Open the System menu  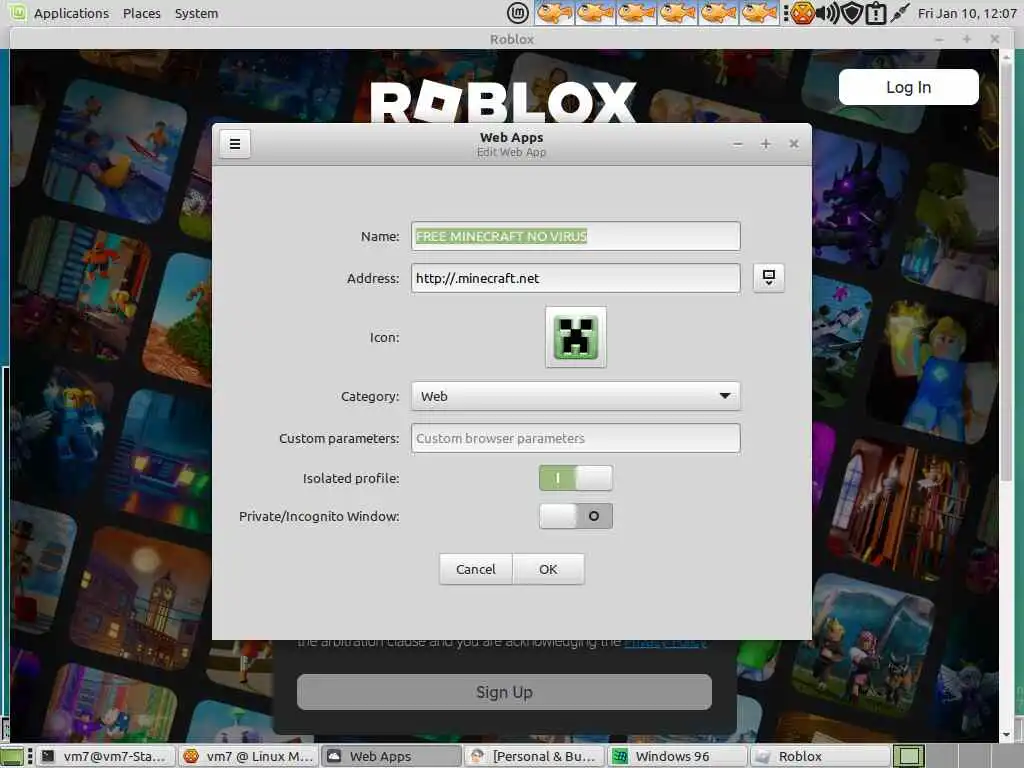coord(197,14)
